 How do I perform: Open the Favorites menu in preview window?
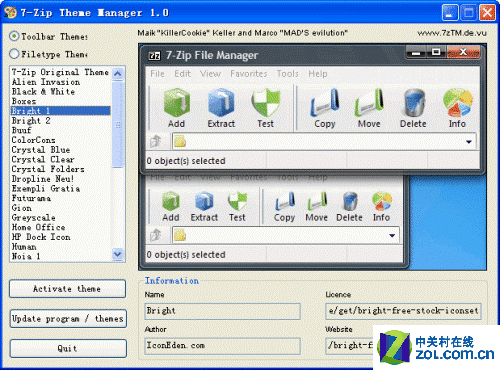pos(249,74)
